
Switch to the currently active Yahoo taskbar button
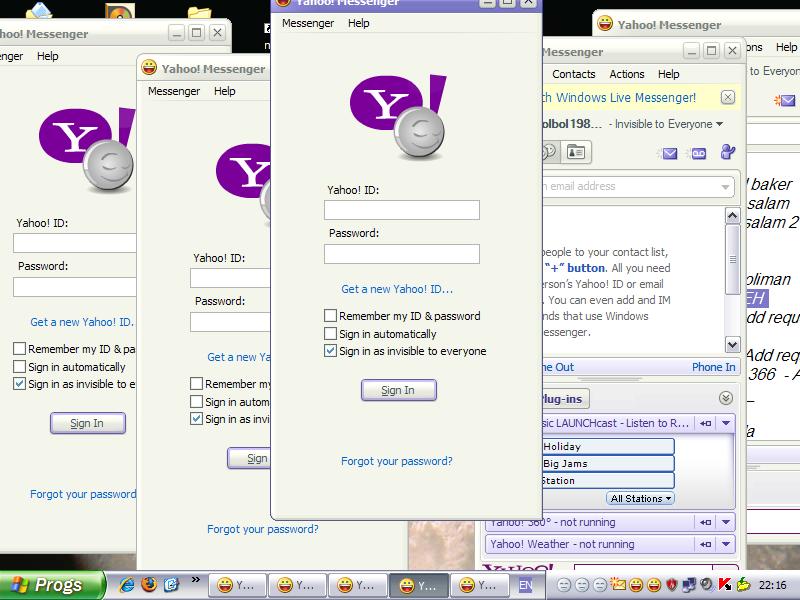418,585
